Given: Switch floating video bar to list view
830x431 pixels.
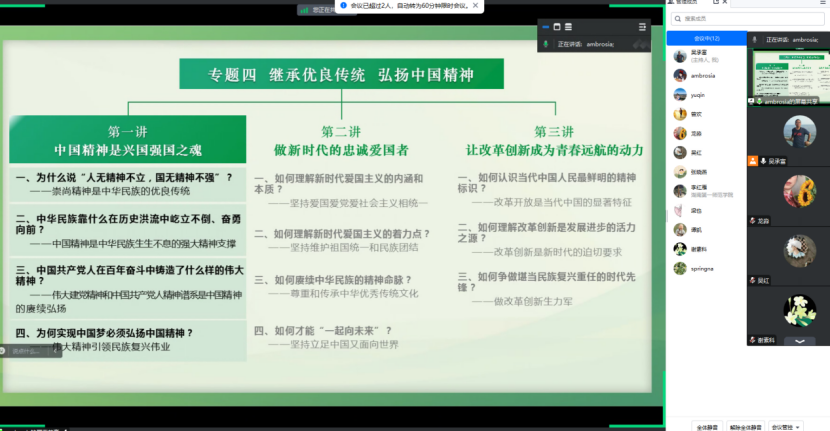Looking at the screenshot, I should 570,26.
